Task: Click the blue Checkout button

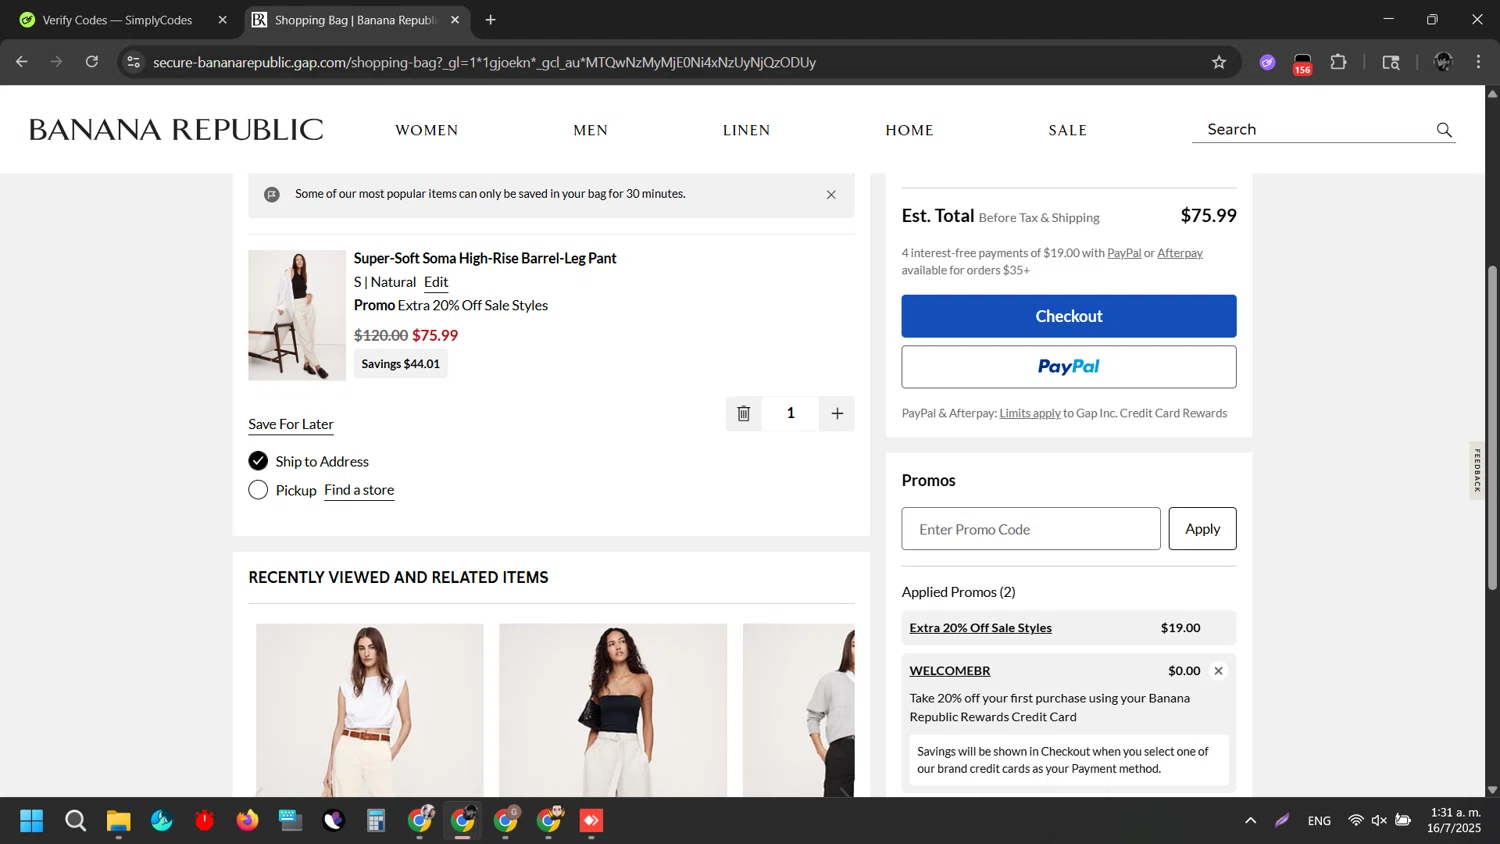Action: coord(1069,316)
